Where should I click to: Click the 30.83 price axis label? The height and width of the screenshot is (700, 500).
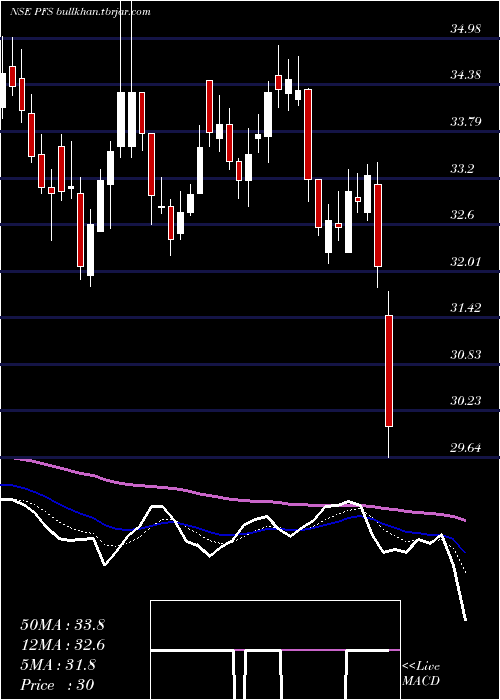pos(466,355)
